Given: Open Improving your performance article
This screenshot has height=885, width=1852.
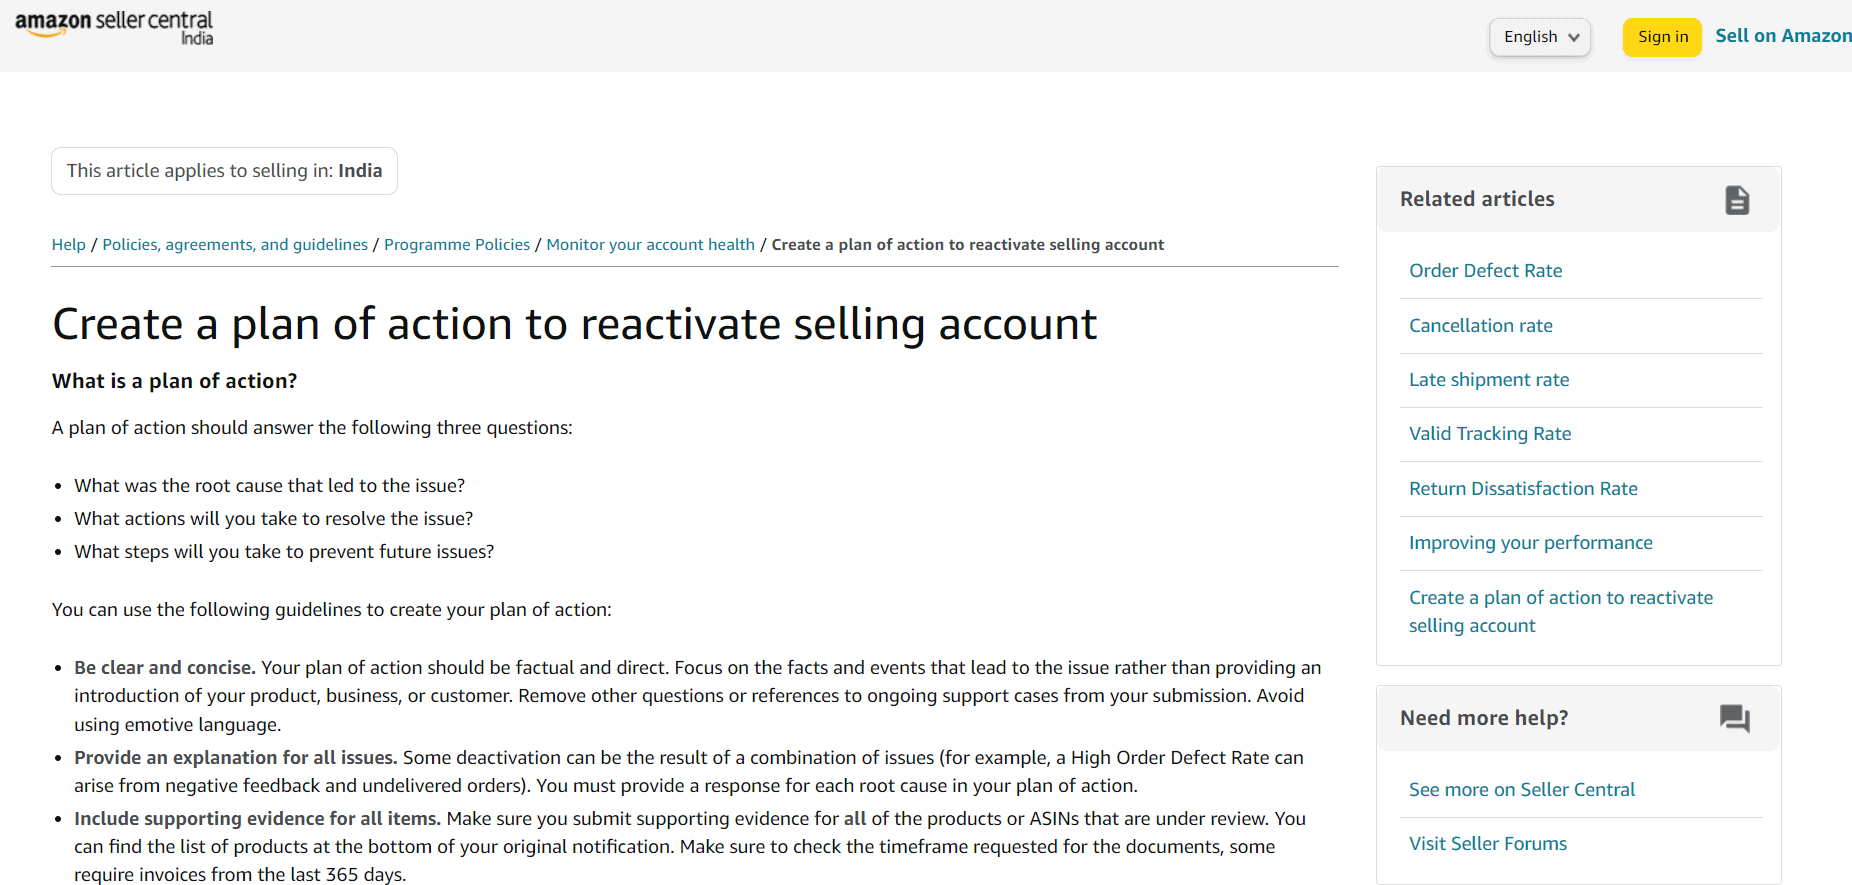Looking at the screenshot, I should 1530,543.
